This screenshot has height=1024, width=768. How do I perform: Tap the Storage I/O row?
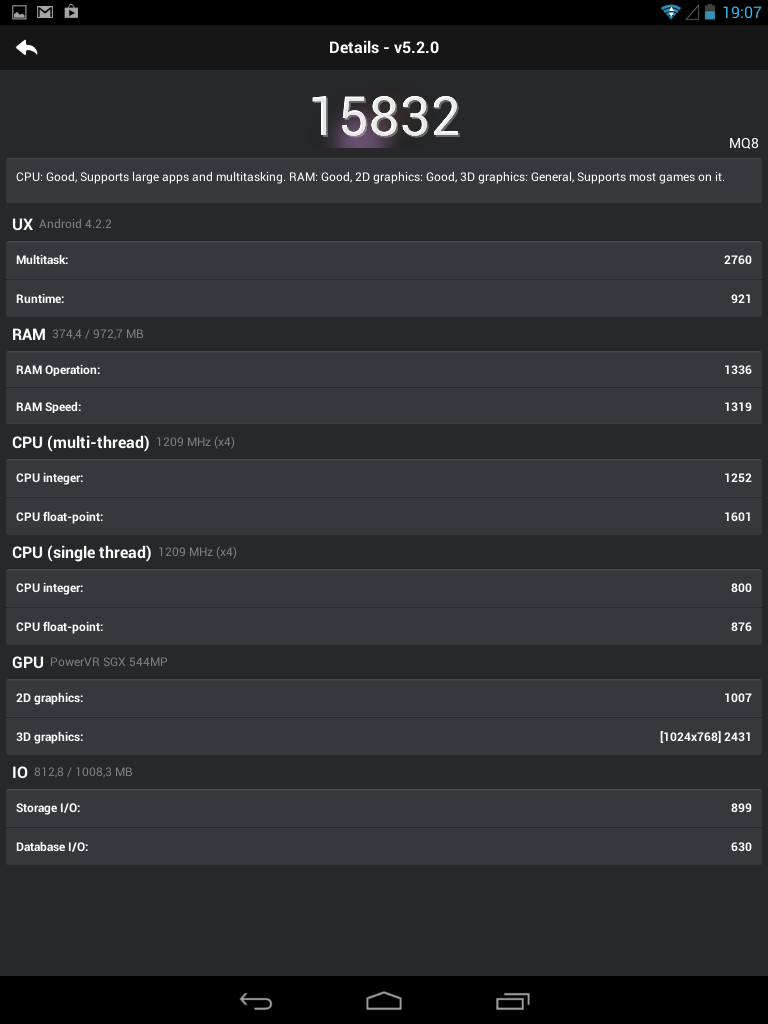tap(384, 808)
